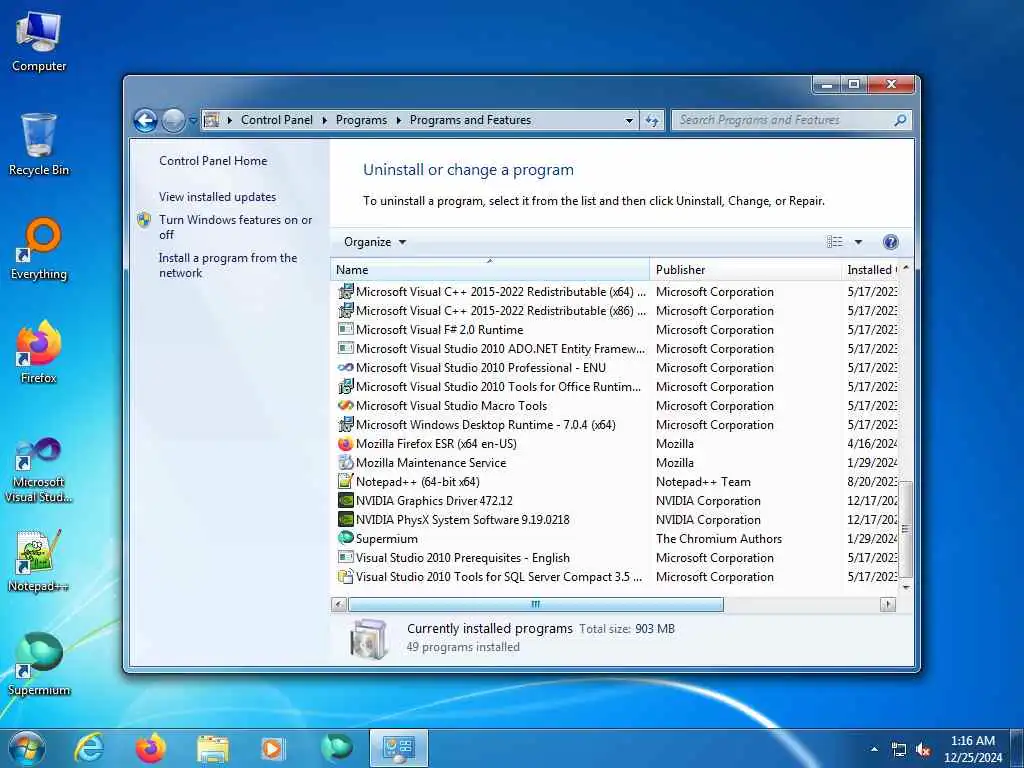Select Microsoft Visual C++ 2015-2022 Redistributable (x86)
This screenshot has height=768, width=1024.
point(500,311)
